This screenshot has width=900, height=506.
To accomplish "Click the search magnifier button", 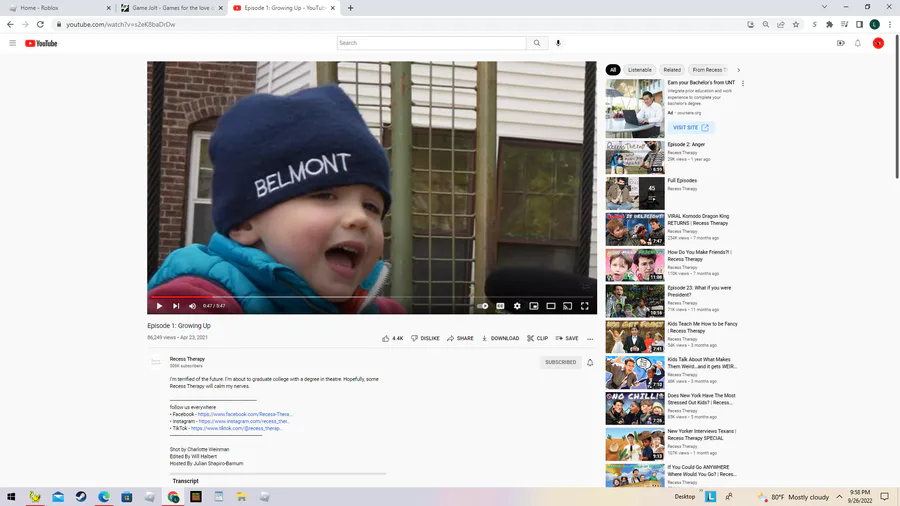I will click(x=537, y=43).
